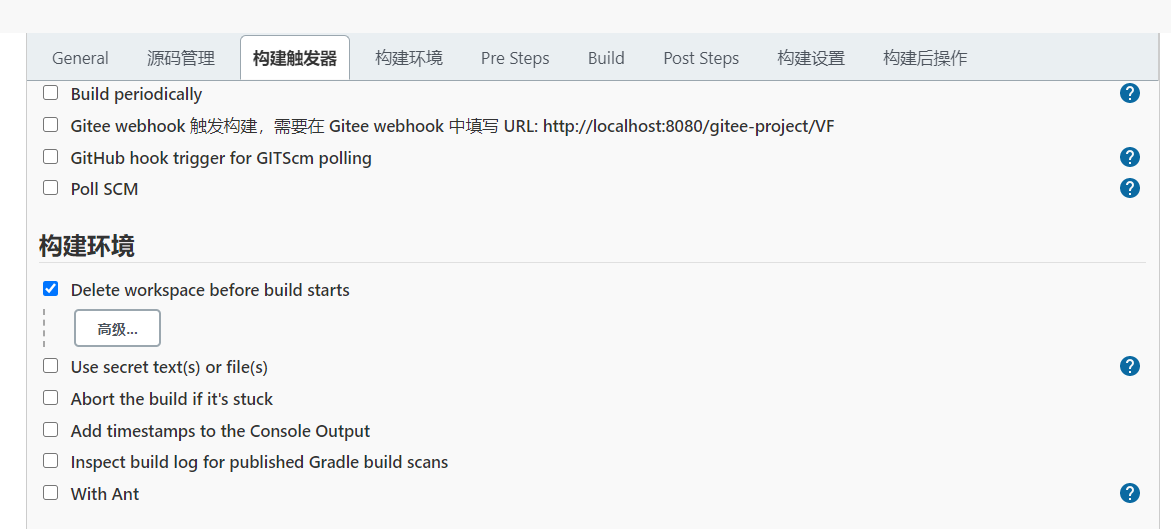Expand the 高级... advanced options
The width and height of the screenshot is (1171, 529).
pos(117,329)
